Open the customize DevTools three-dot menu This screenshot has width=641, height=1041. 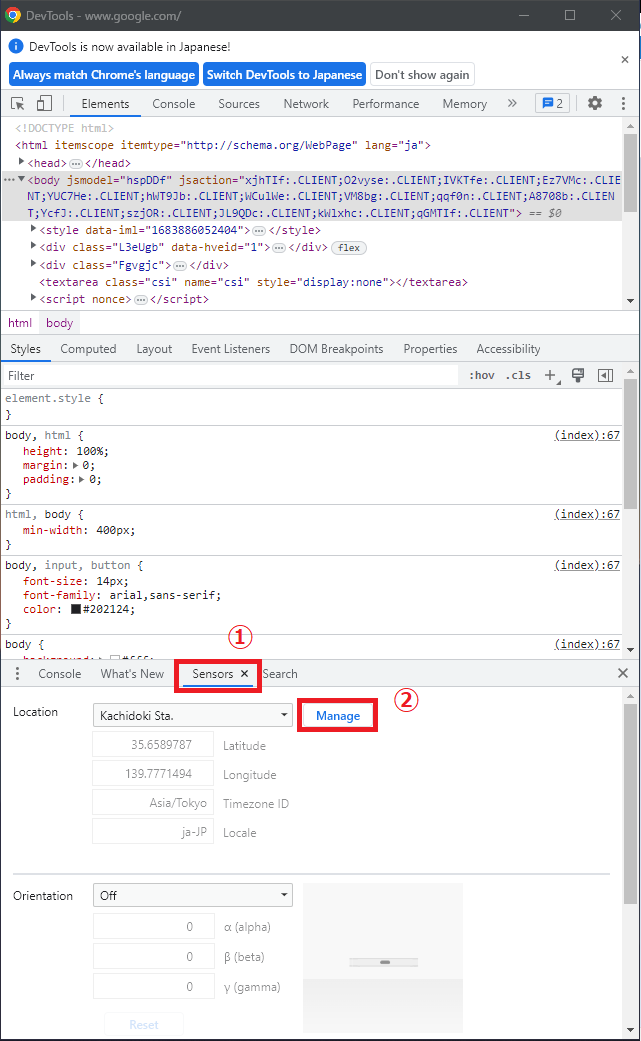(623, 104)
